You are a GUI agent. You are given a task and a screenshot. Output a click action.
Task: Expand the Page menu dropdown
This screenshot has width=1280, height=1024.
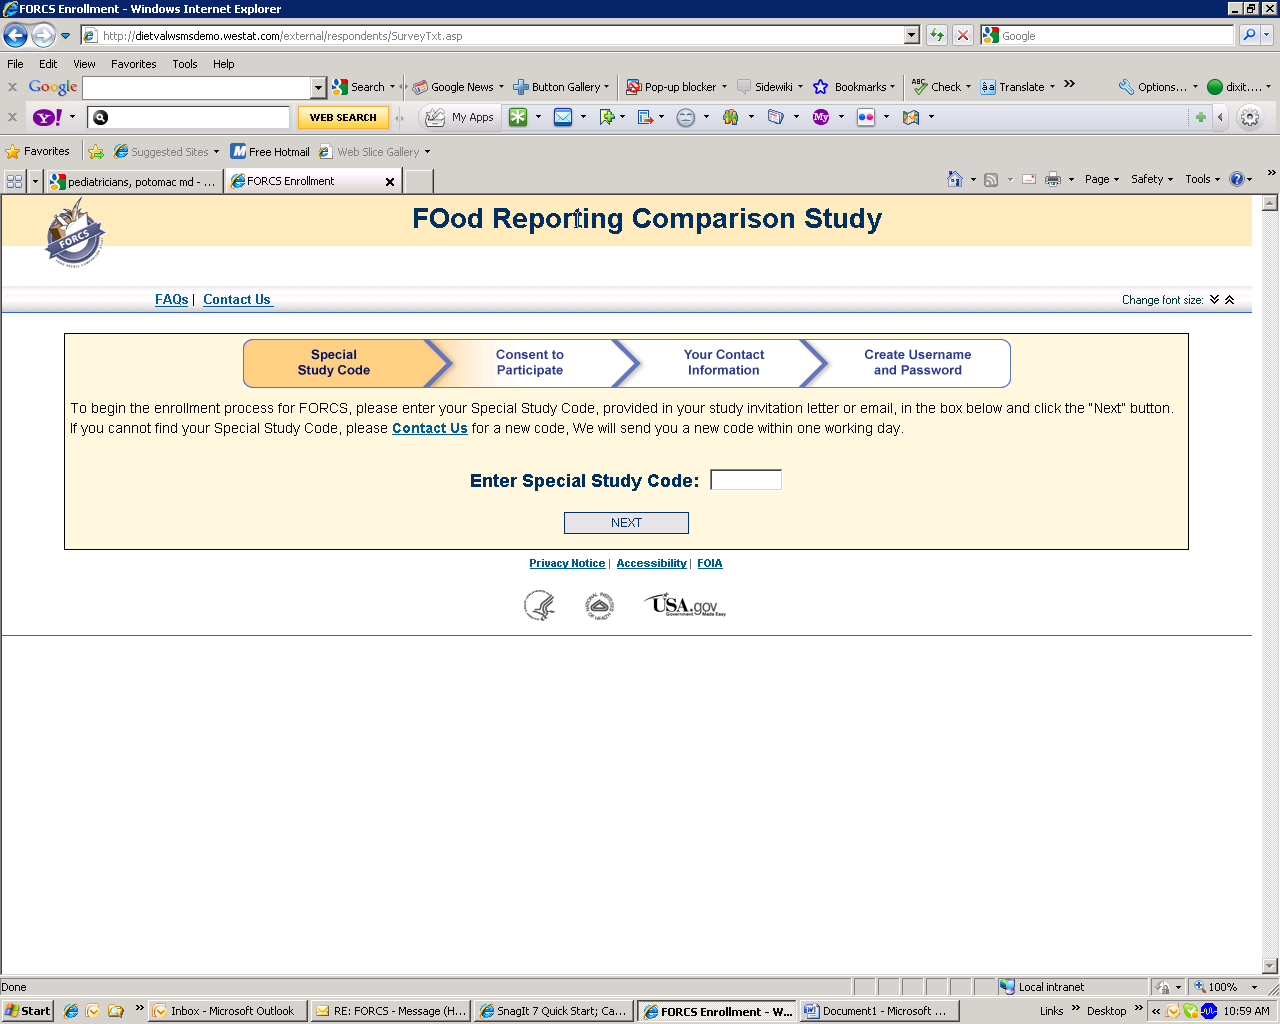(x=1101, y=179)
